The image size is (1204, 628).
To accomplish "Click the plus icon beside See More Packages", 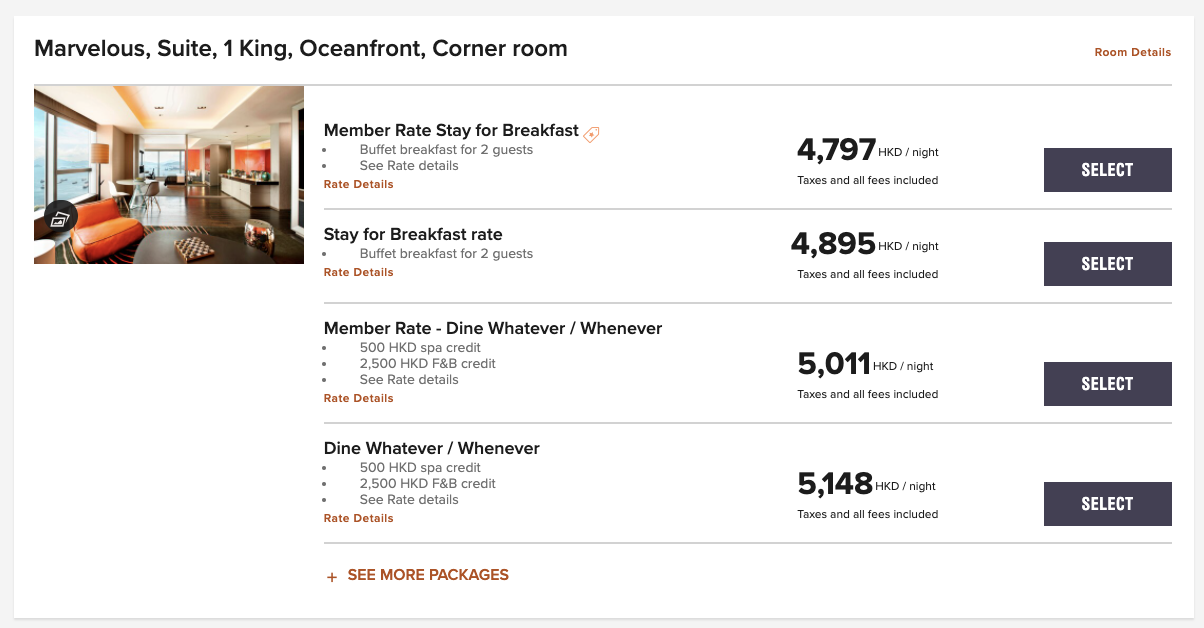I will (x=332, y=577).
